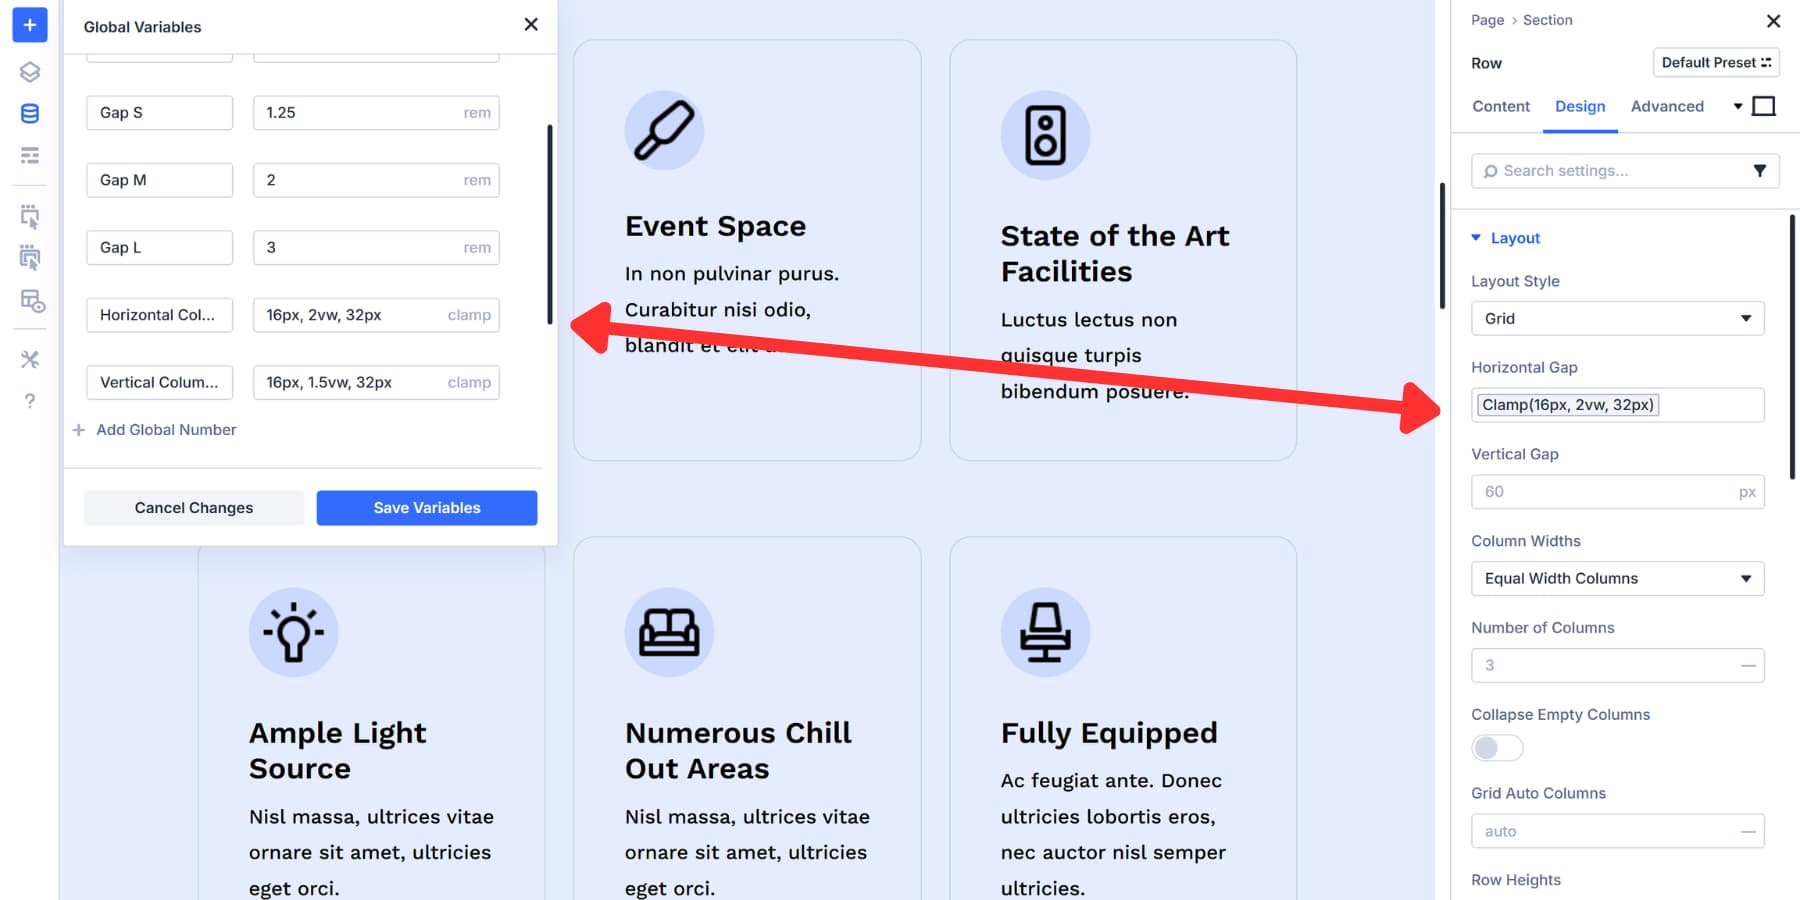This screenshot has width=1800, height=900.
Task: Open the settings list panel icon
Action: [x=29, y=155]
